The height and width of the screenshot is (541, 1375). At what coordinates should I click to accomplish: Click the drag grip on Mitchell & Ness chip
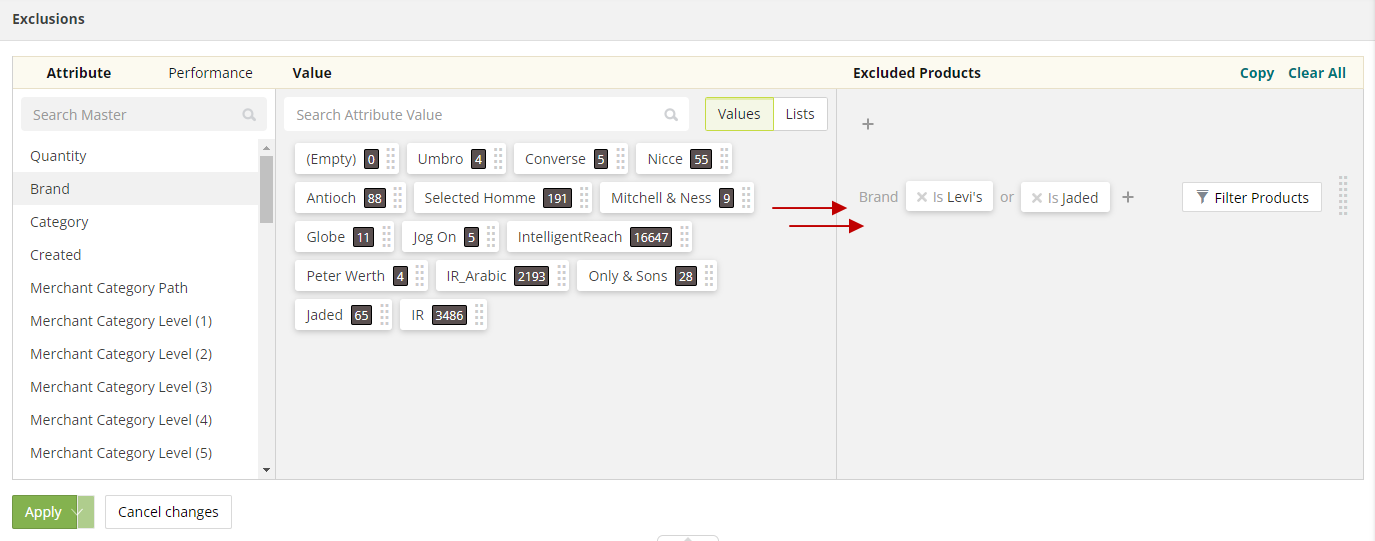click(746, 198)
